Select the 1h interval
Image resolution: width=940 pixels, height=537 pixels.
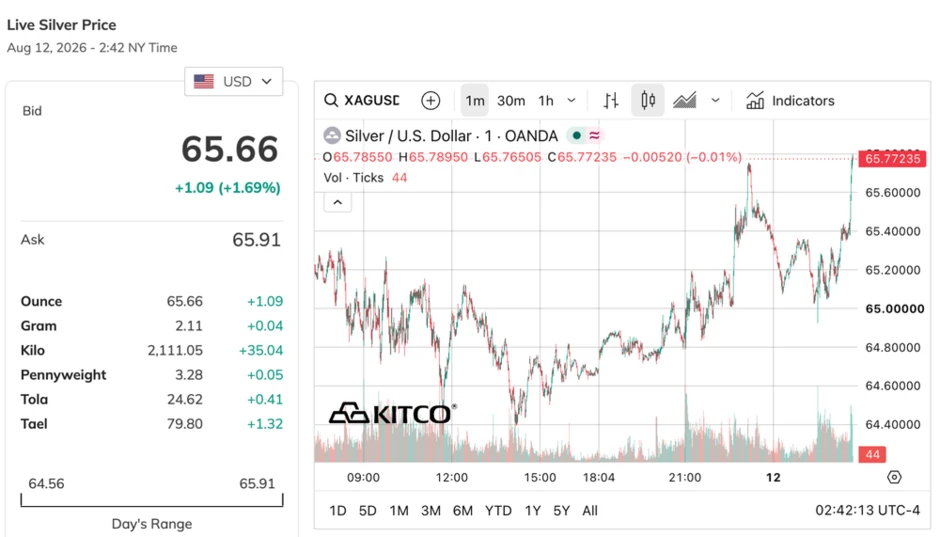546,100
